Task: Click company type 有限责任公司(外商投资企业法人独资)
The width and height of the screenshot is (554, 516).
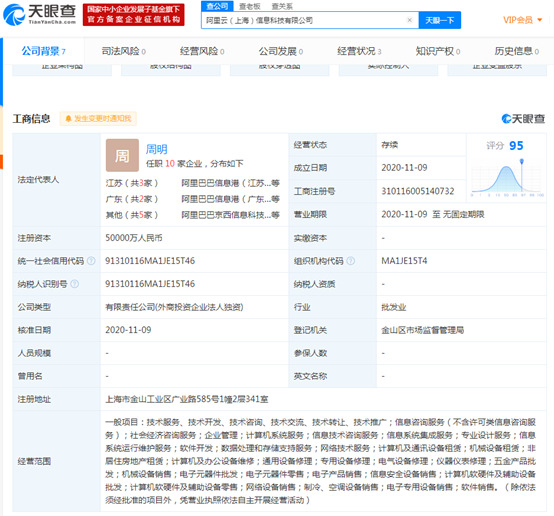Action: click(x=174, y=307)
